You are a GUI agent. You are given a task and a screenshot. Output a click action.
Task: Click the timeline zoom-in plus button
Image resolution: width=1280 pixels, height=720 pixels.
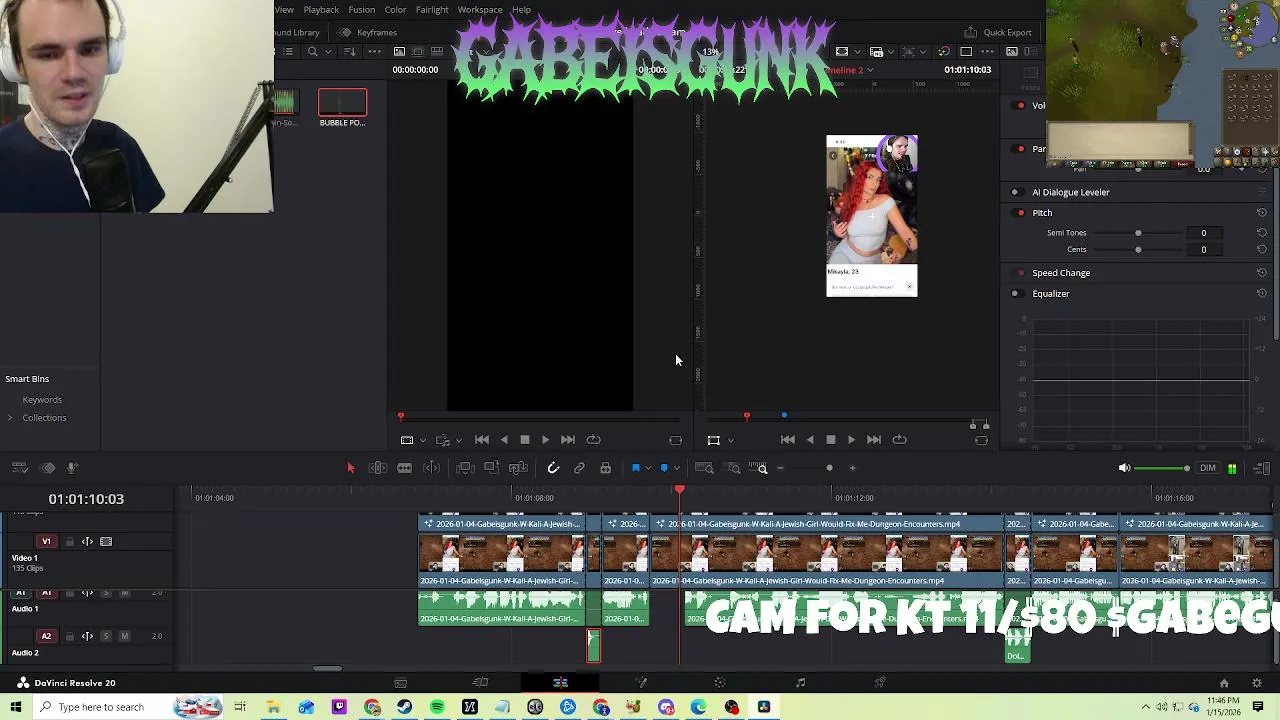point(852,468)
